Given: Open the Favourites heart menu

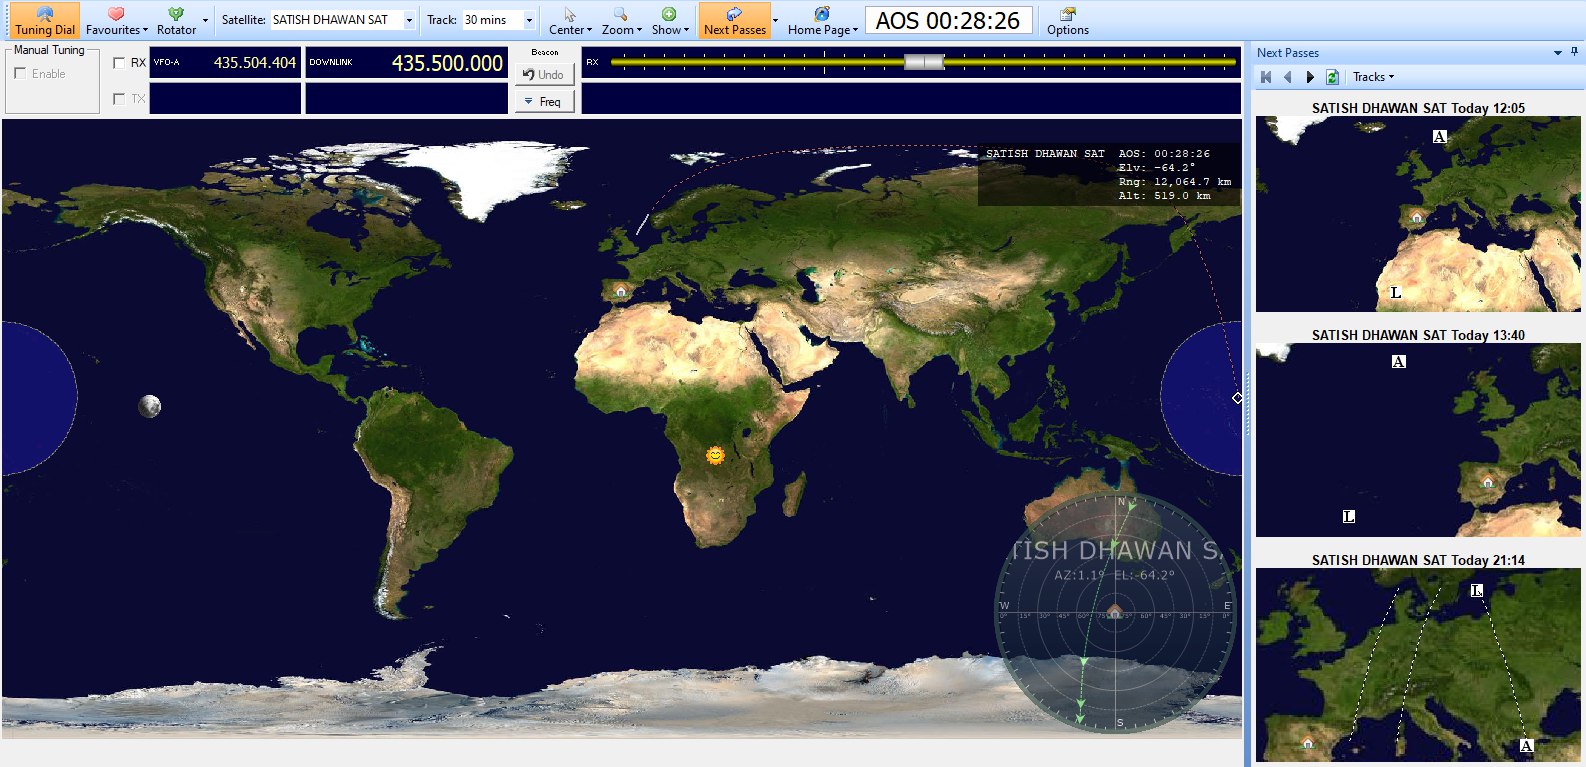Looking at the screenshot, I should click(116, 21).
